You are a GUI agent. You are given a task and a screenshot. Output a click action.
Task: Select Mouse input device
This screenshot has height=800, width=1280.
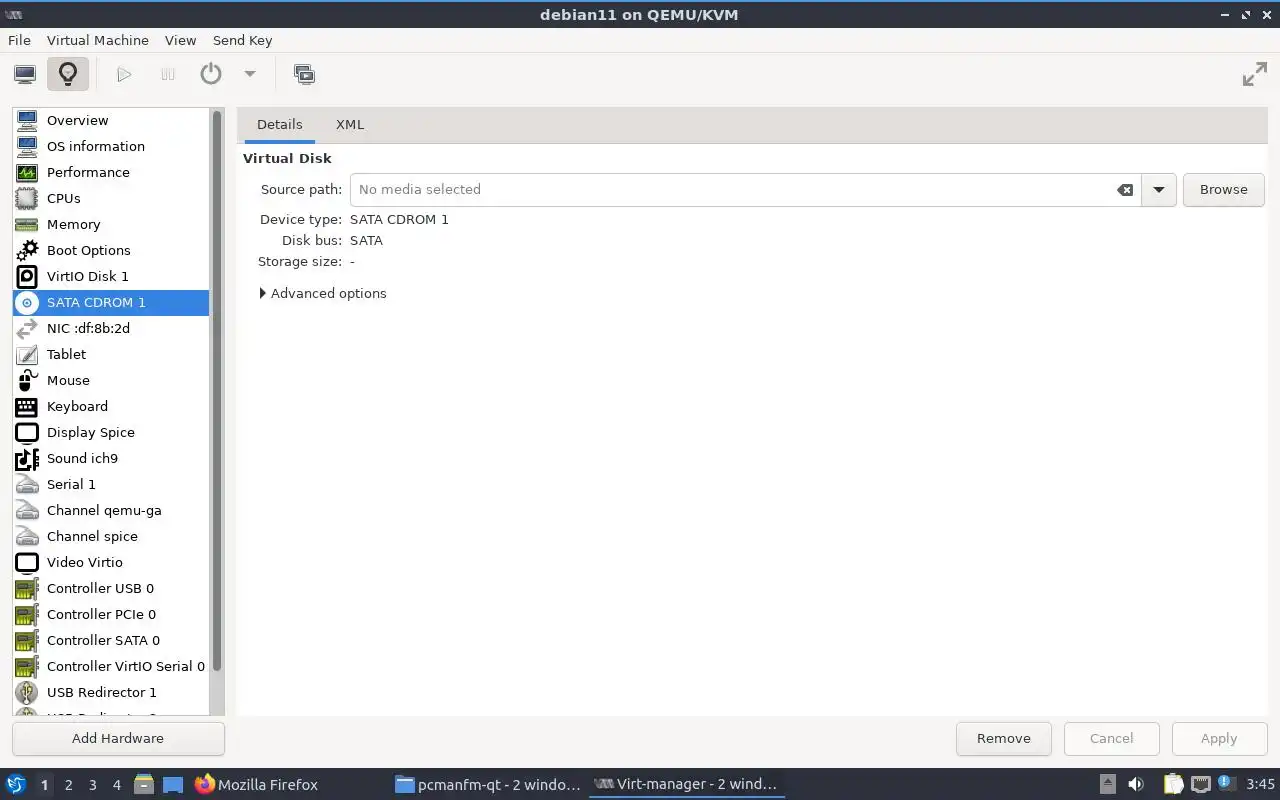pos(111,380)
